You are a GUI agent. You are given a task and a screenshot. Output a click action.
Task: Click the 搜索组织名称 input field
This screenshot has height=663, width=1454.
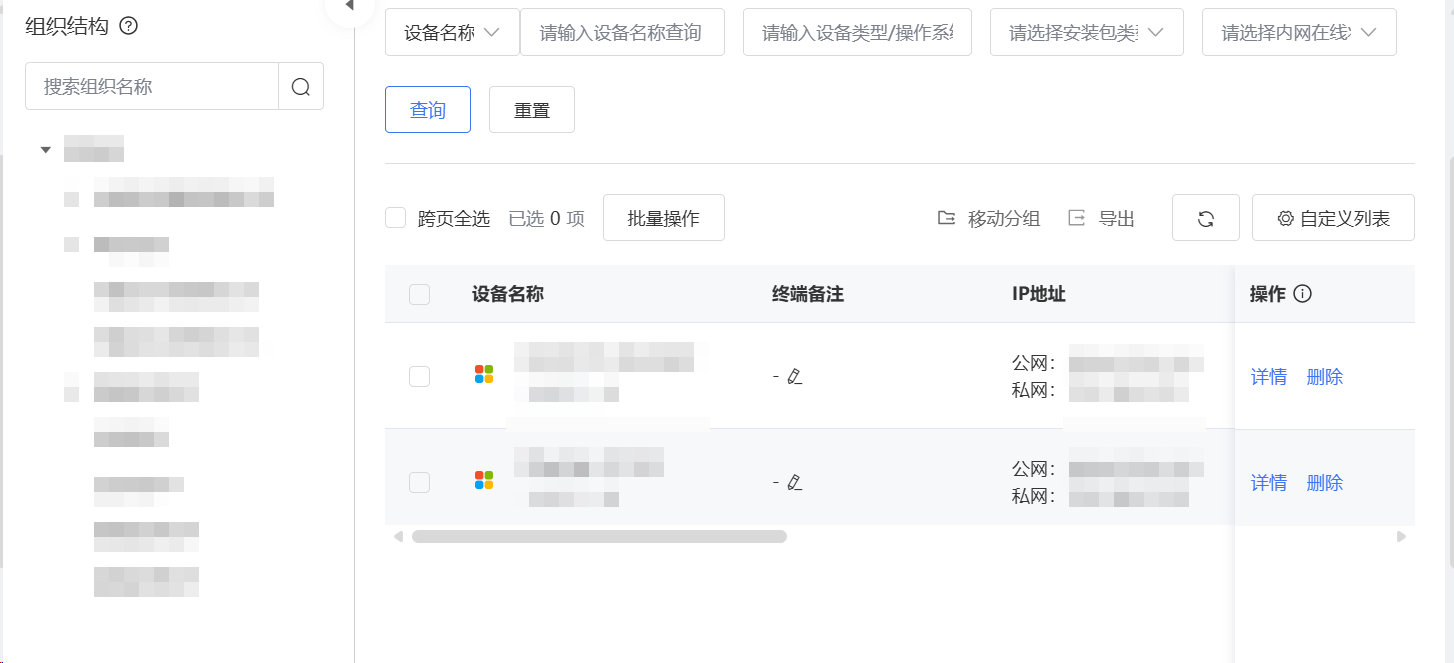(x=152, y=87)
